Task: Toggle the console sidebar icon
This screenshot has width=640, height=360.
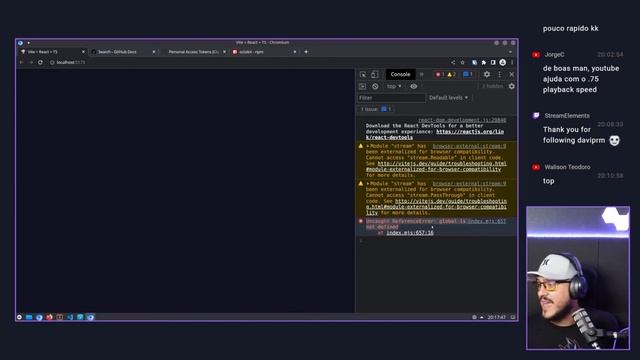Action: tap(362, 86)
